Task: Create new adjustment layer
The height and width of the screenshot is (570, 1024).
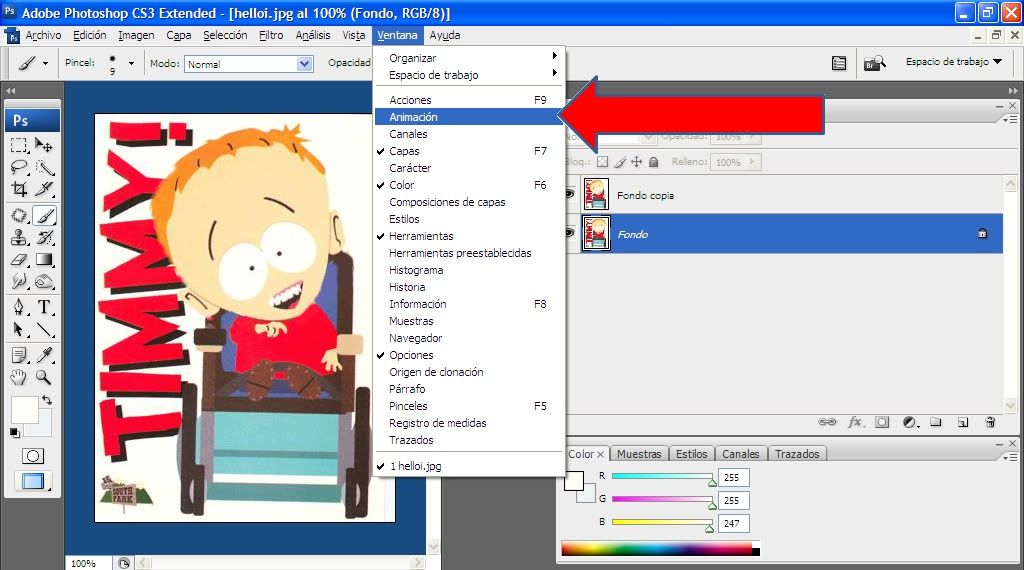Action: pos(910,422)
